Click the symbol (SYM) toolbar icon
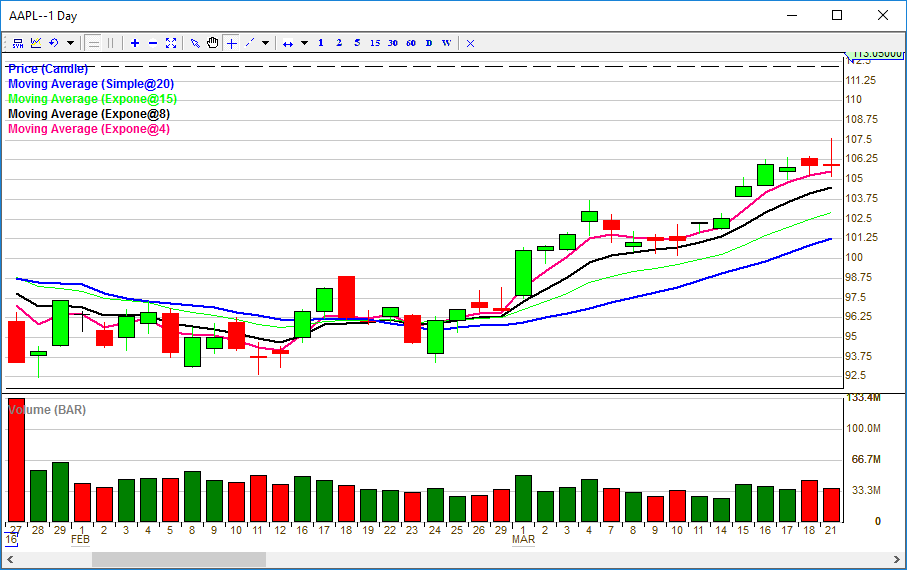Image resolution: width=907 pixels, height=570 pixels. click(x=18, y=43)
